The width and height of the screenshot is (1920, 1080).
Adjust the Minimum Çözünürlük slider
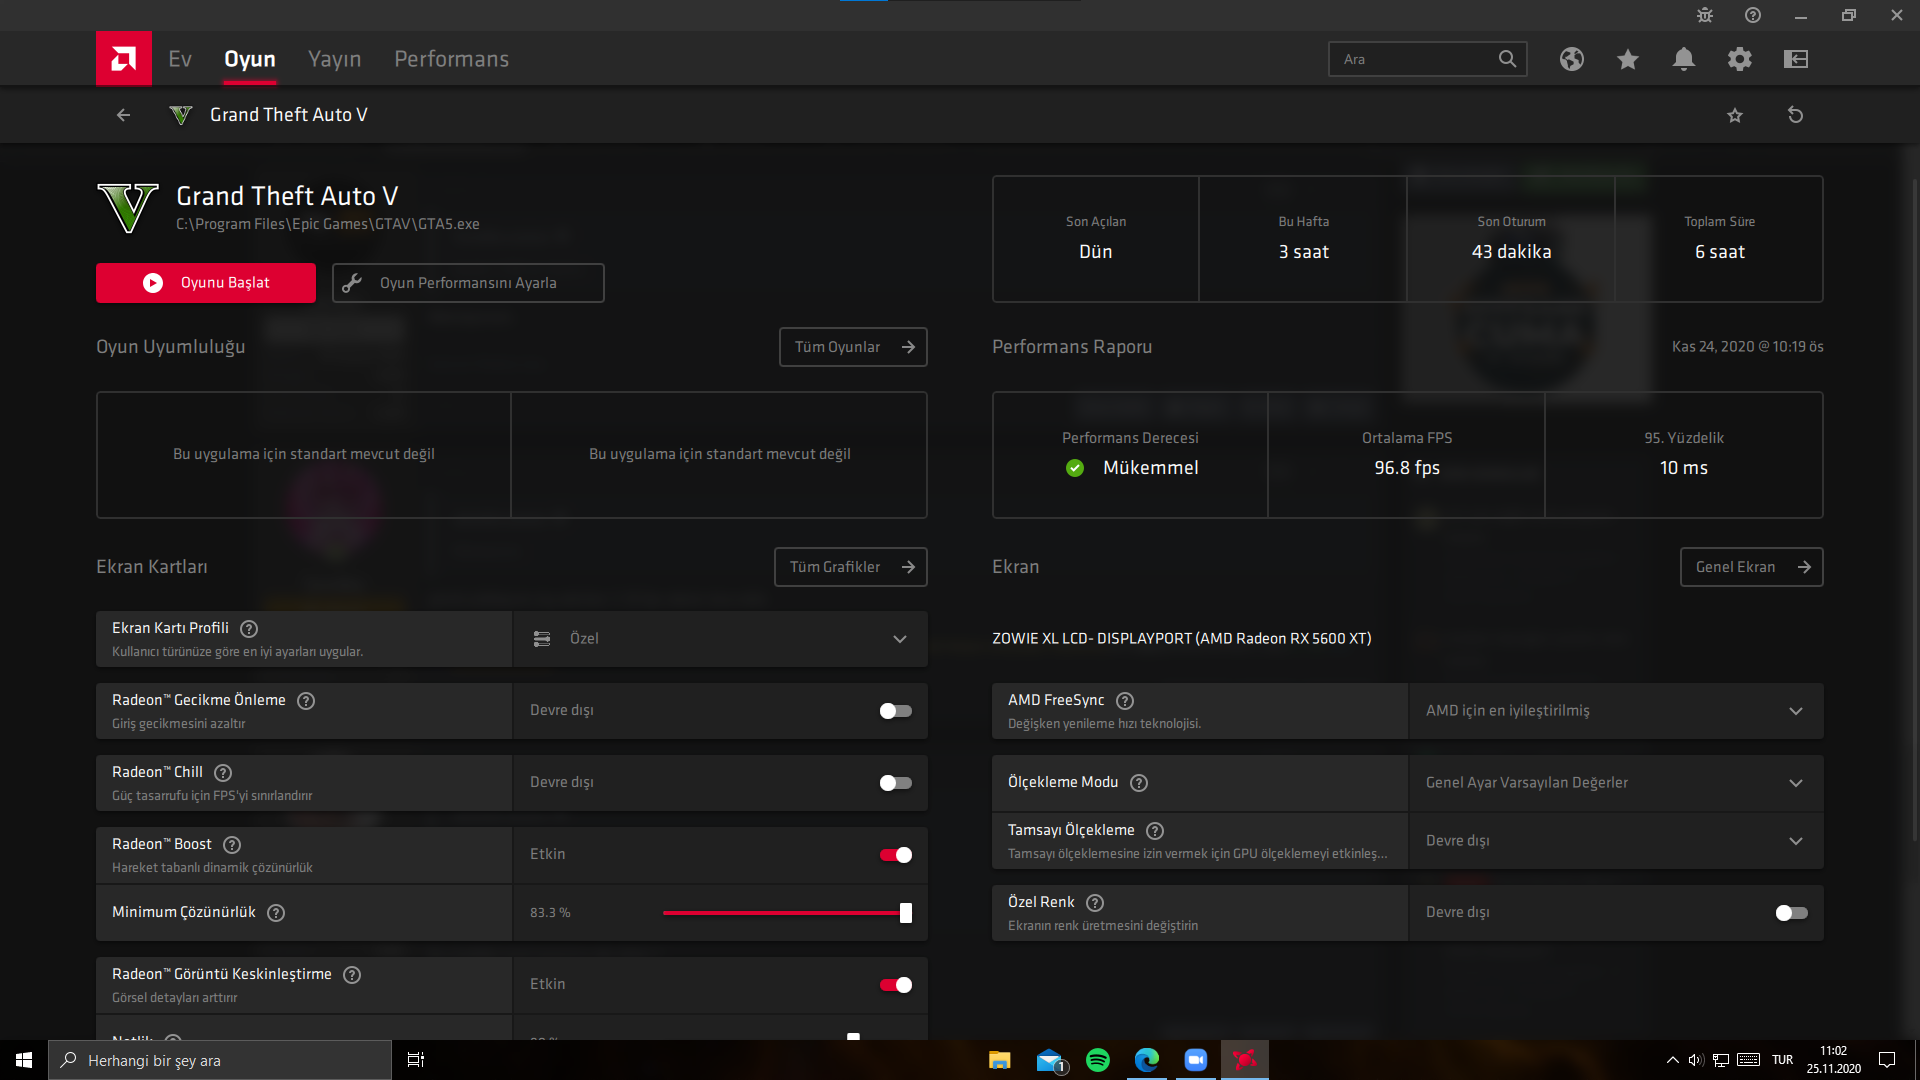pos(786,913)
